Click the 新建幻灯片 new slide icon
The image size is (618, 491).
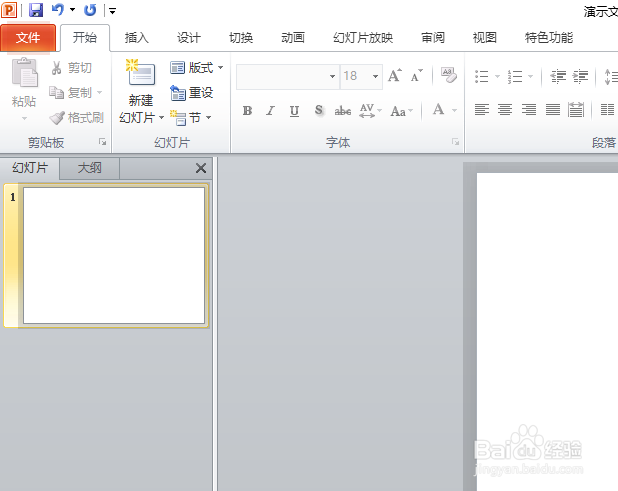pos(140,73)
